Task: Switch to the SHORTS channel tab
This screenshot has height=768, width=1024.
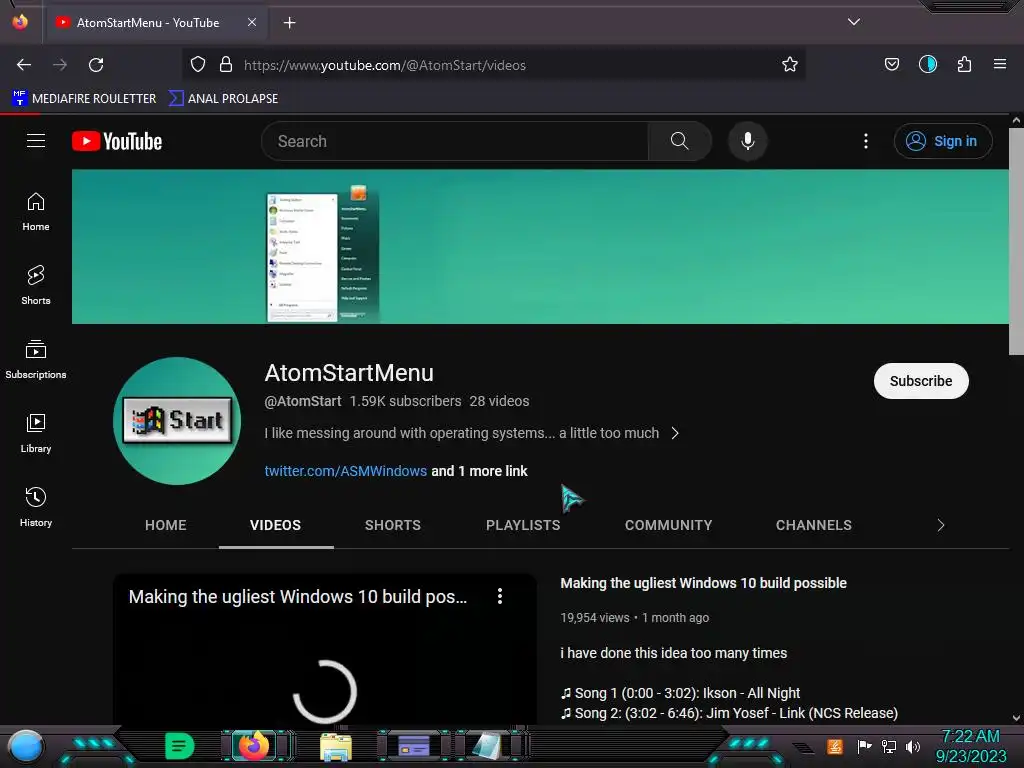Action: [392, 525]
